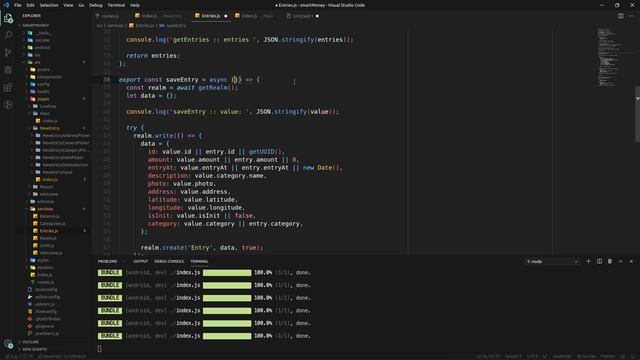Show the Output panel tab
The height and width of the screenshot is (360, 640).
(x=140, y=261)
